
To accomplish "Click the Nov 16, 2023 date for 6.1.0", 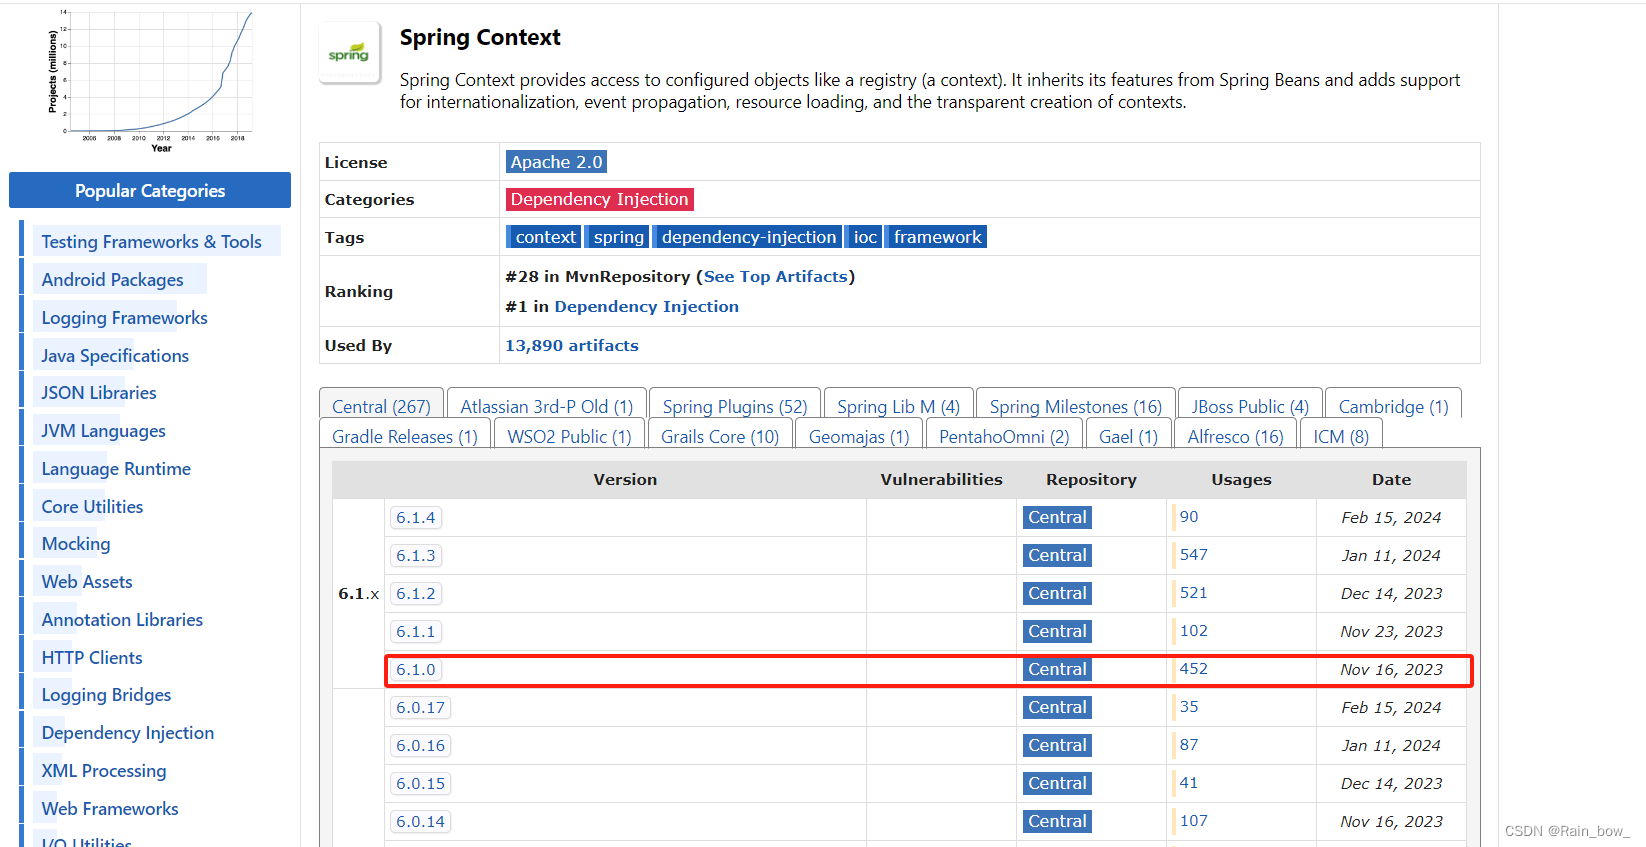I will point(1391,669).
